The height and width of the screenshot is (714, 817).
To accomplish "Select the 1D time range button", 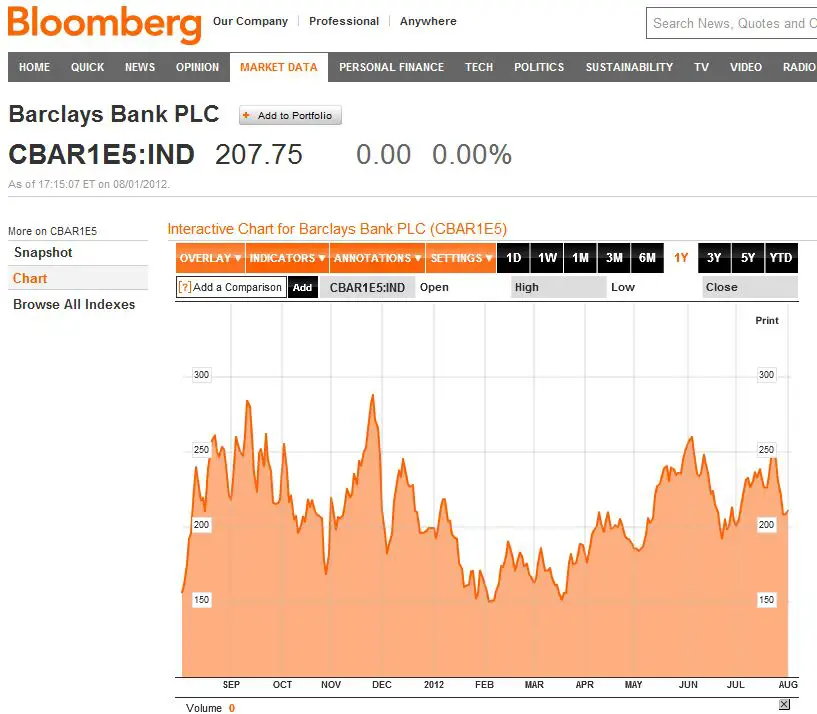I will click(513, 258).
